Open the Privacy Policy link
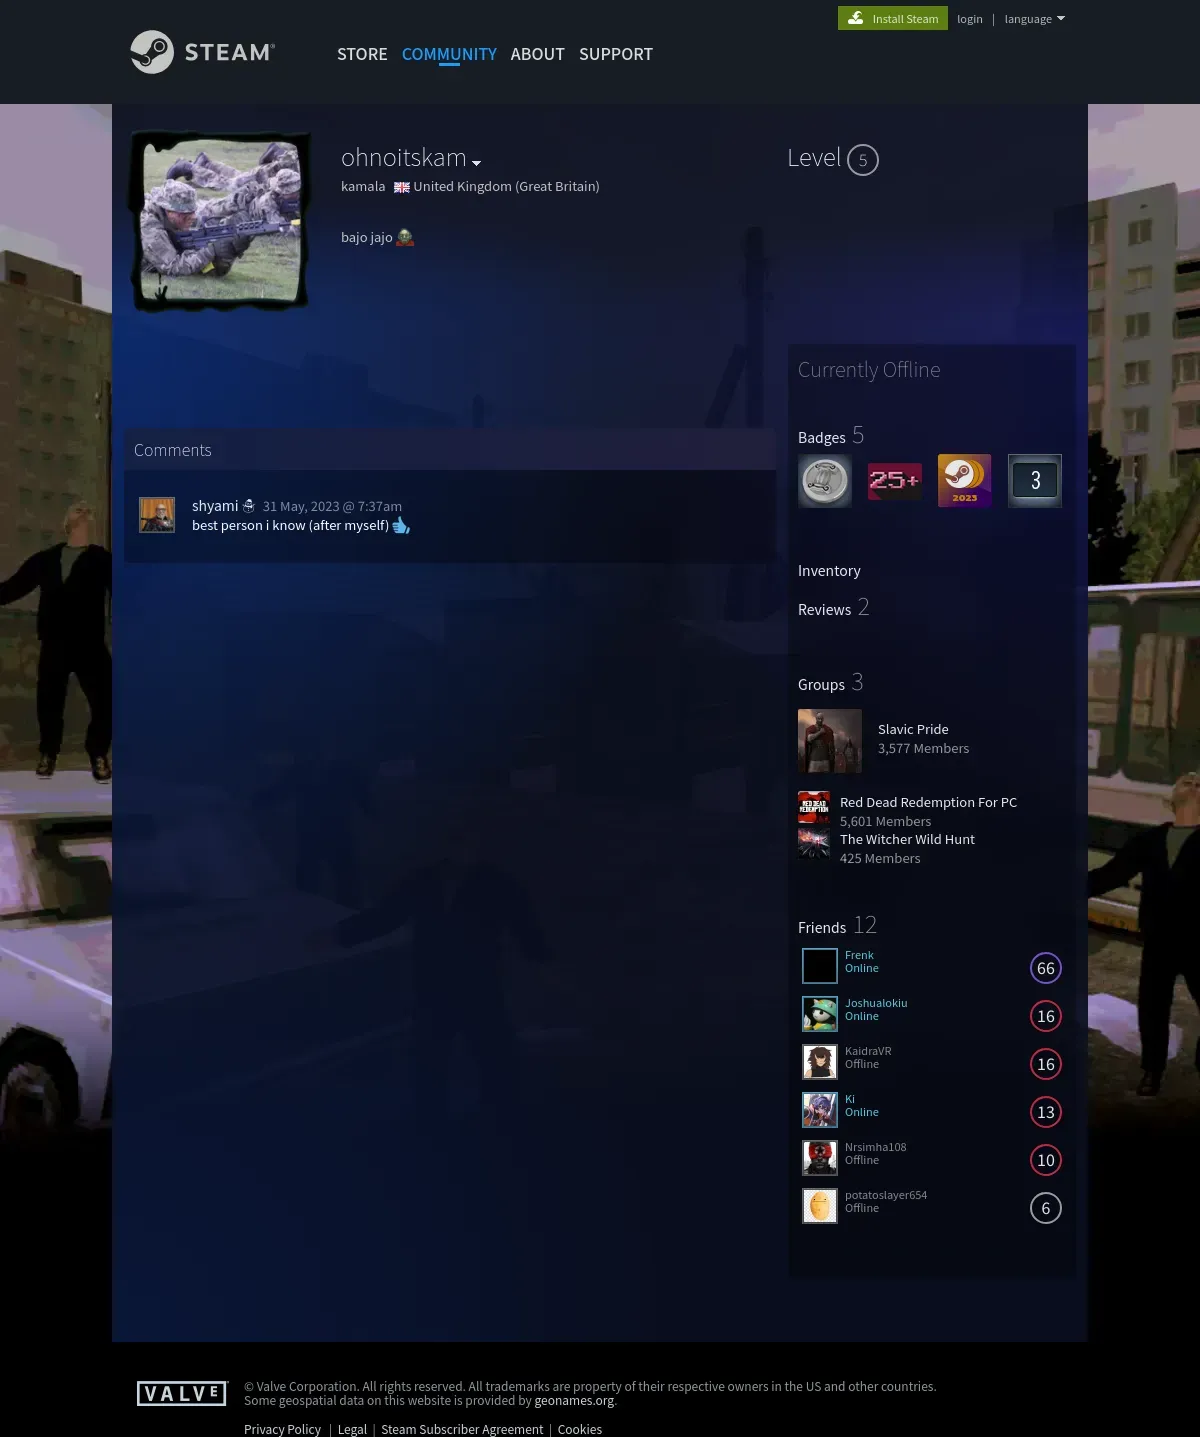 point(282,1429)
